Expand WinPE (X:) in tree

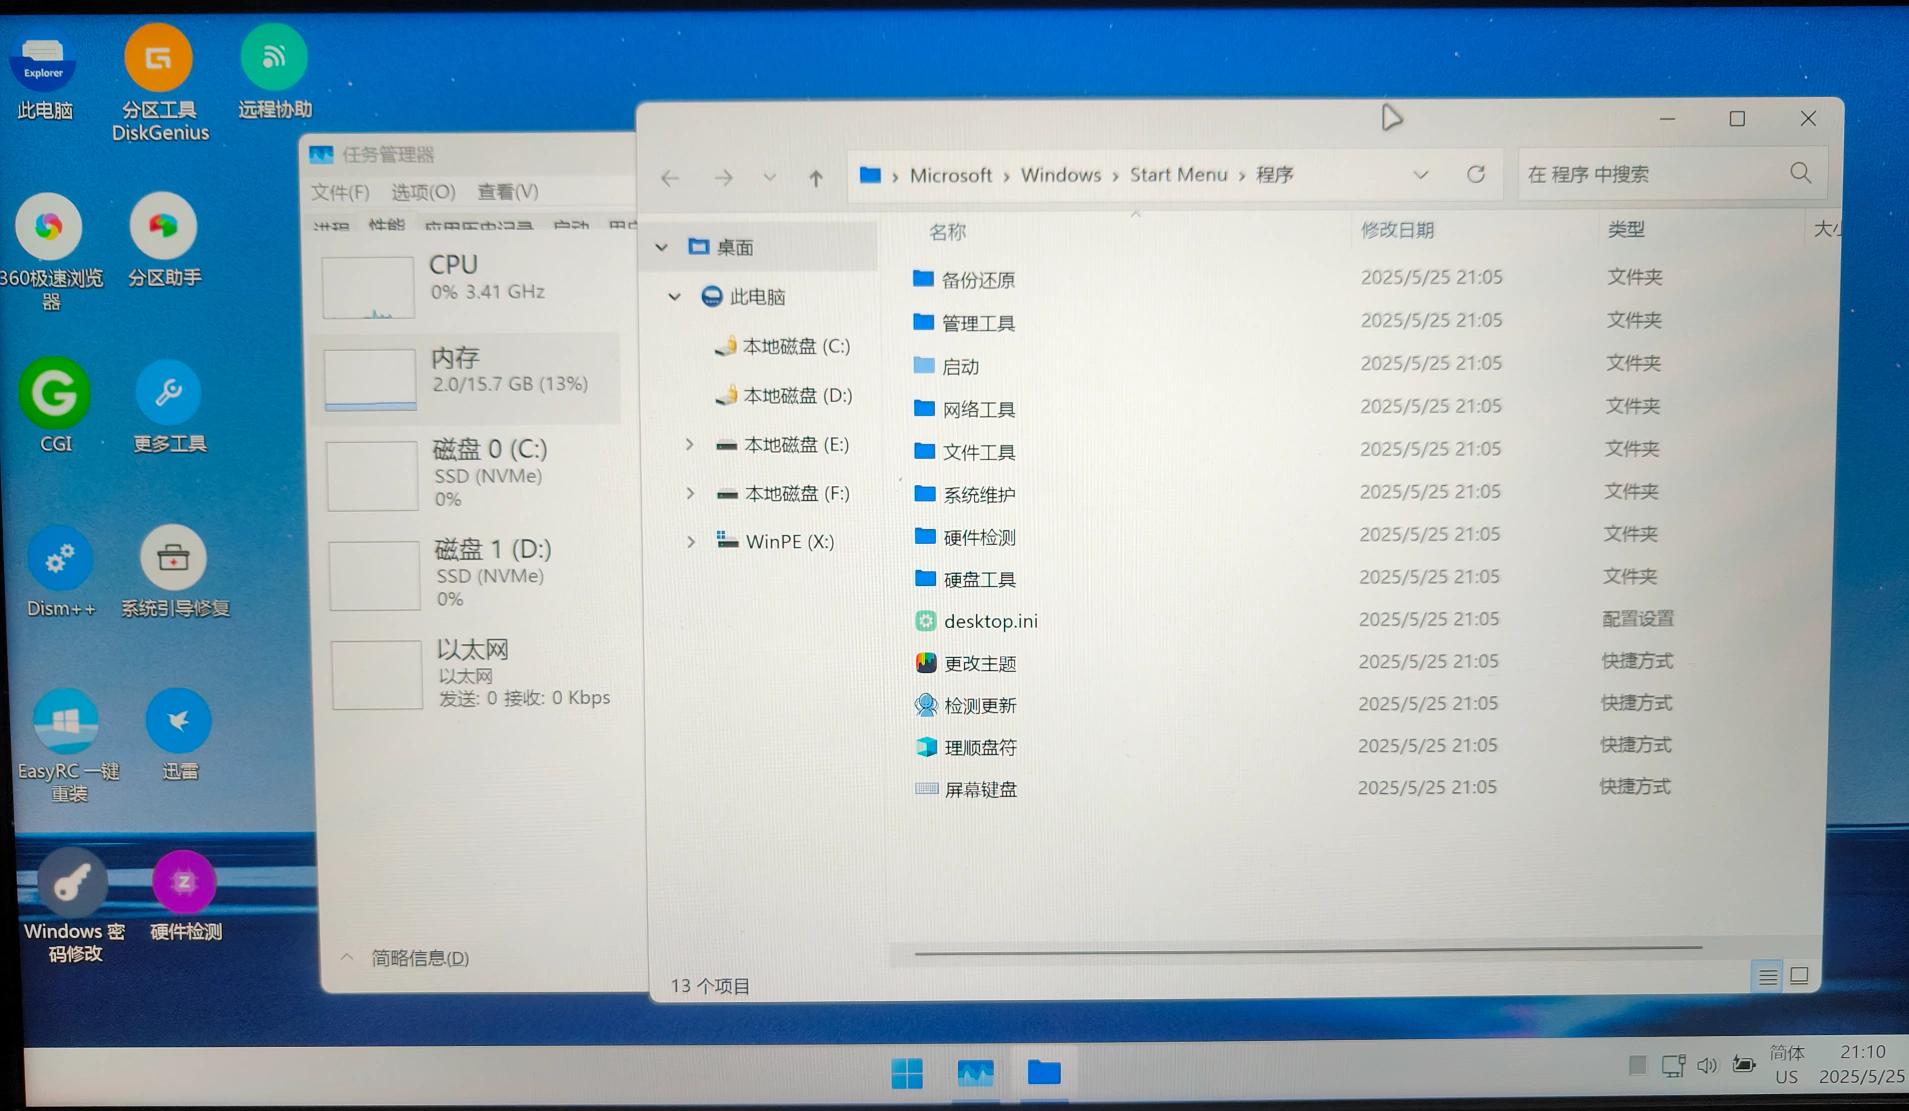pos(691,541)
